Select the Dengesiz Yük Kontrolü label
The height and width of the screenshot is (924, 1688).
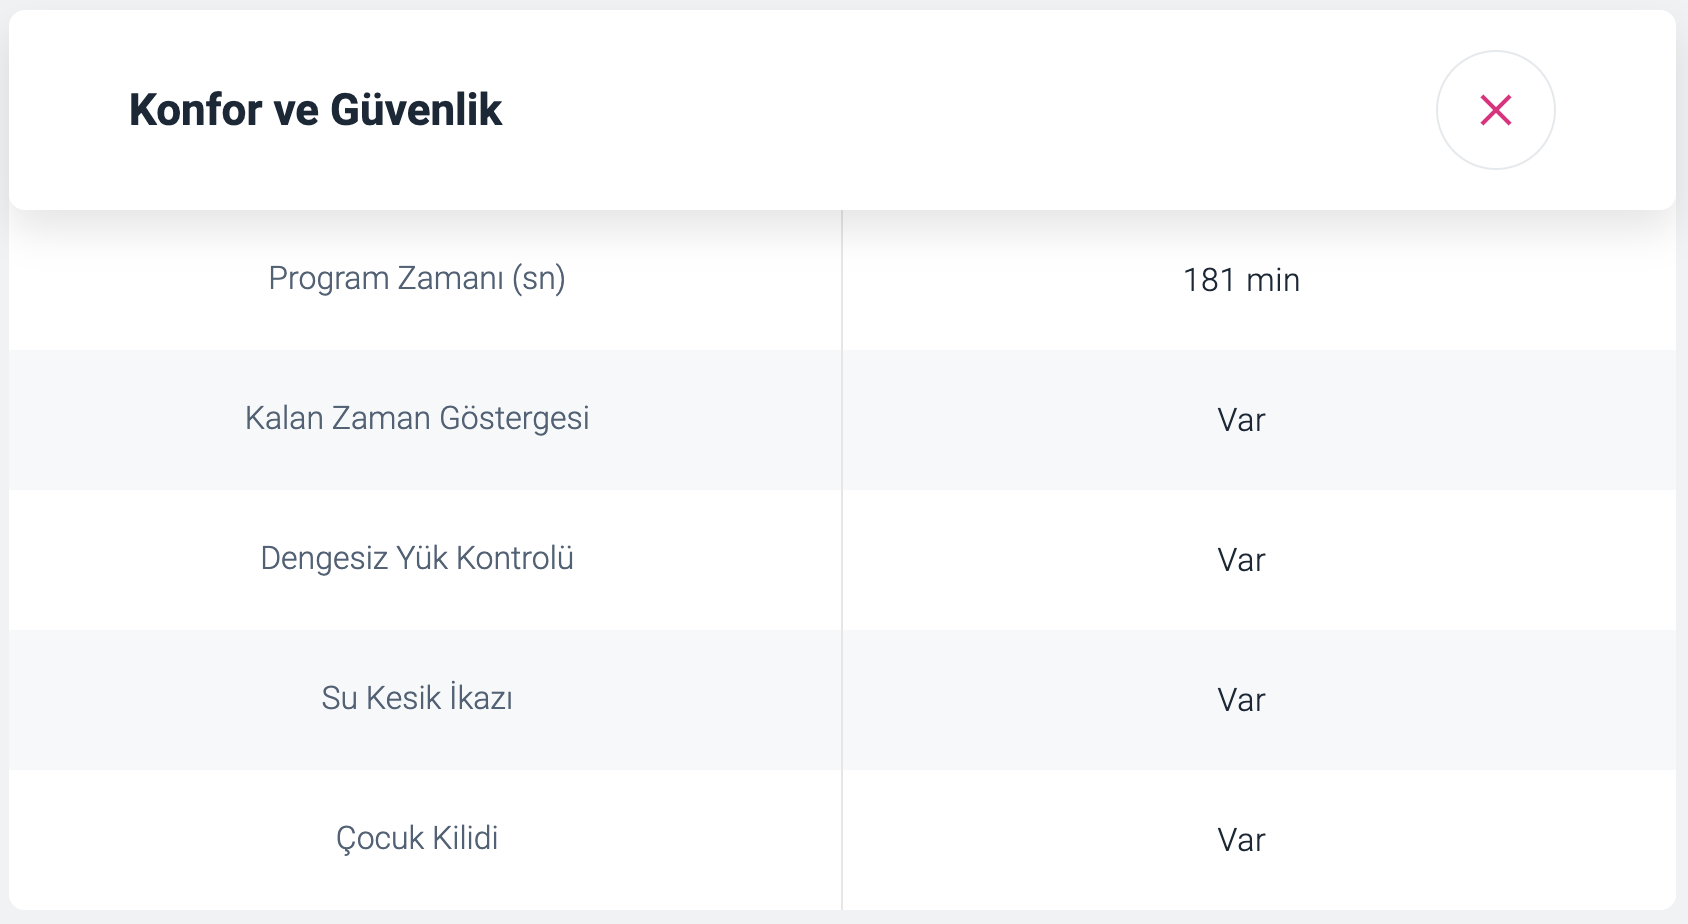[x=417, y=558]
